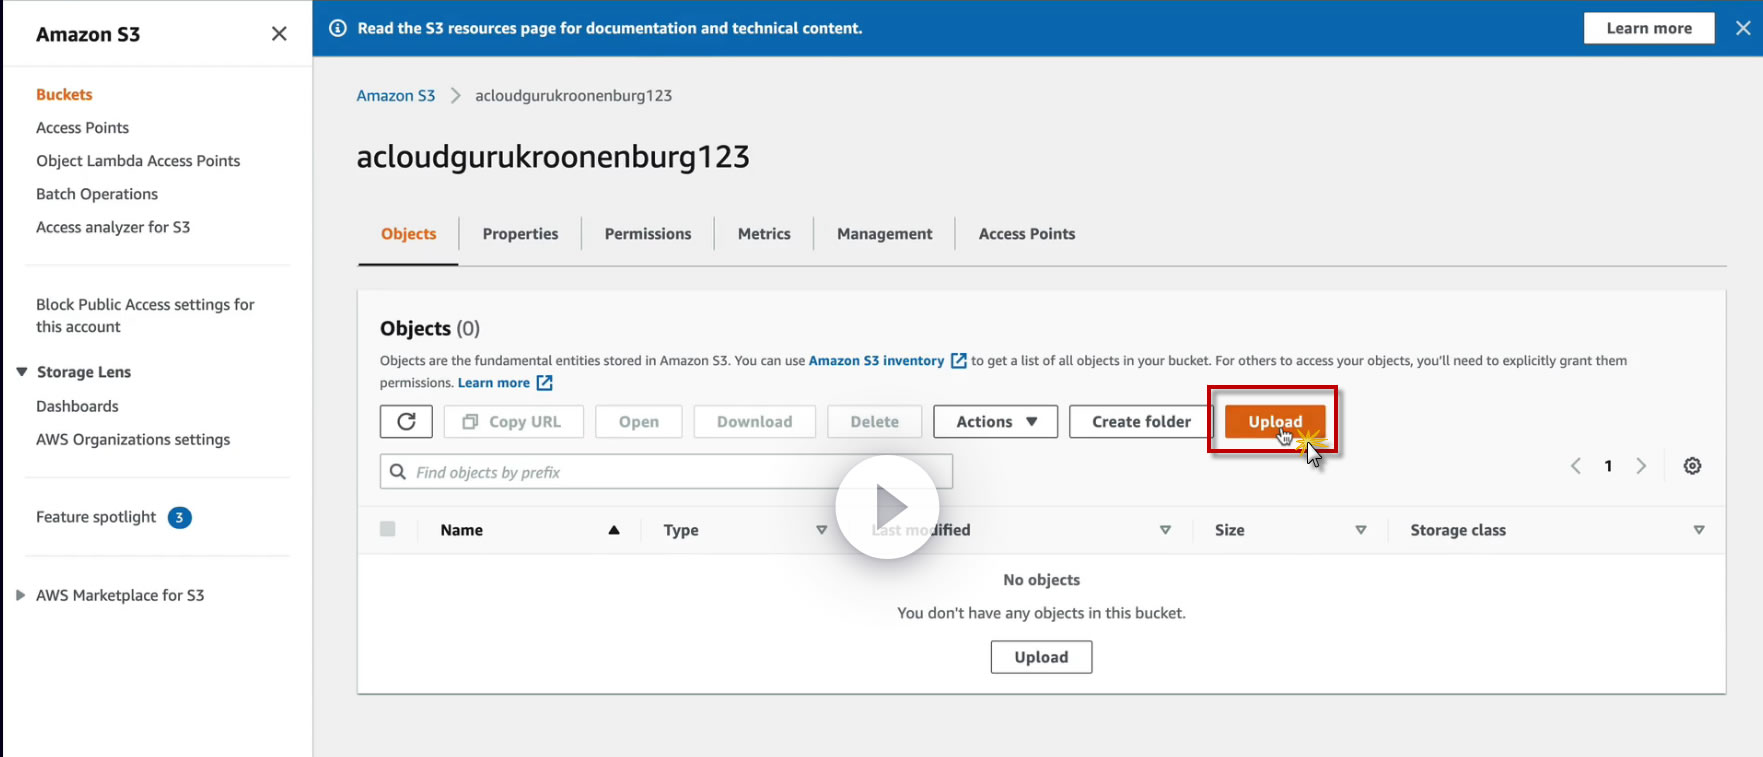Click Learn more in the banner
This screenshot has width=1763, height=757.
[1649, 28]
